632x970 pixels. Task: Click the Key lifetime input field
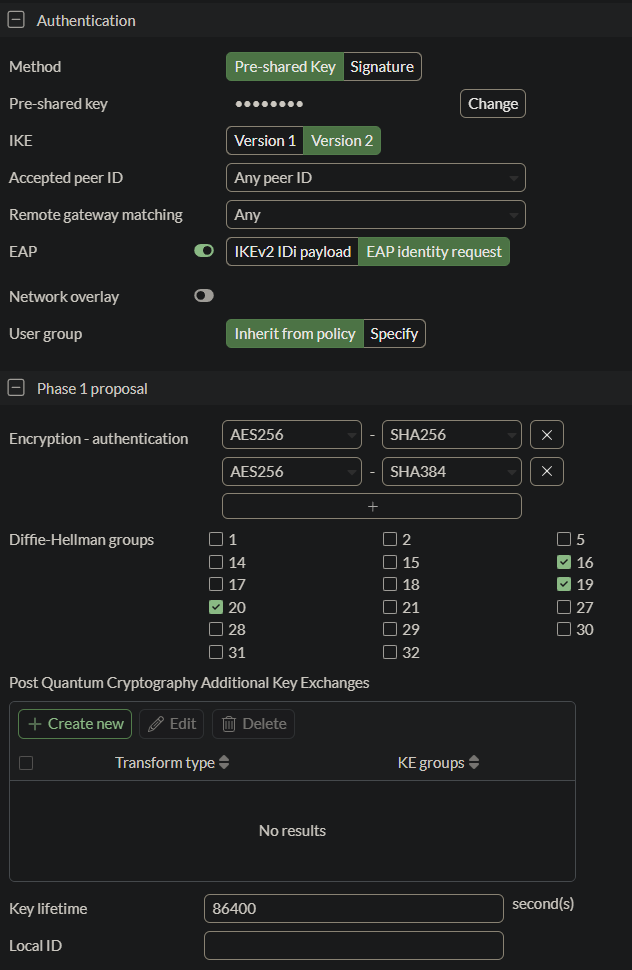353,908
